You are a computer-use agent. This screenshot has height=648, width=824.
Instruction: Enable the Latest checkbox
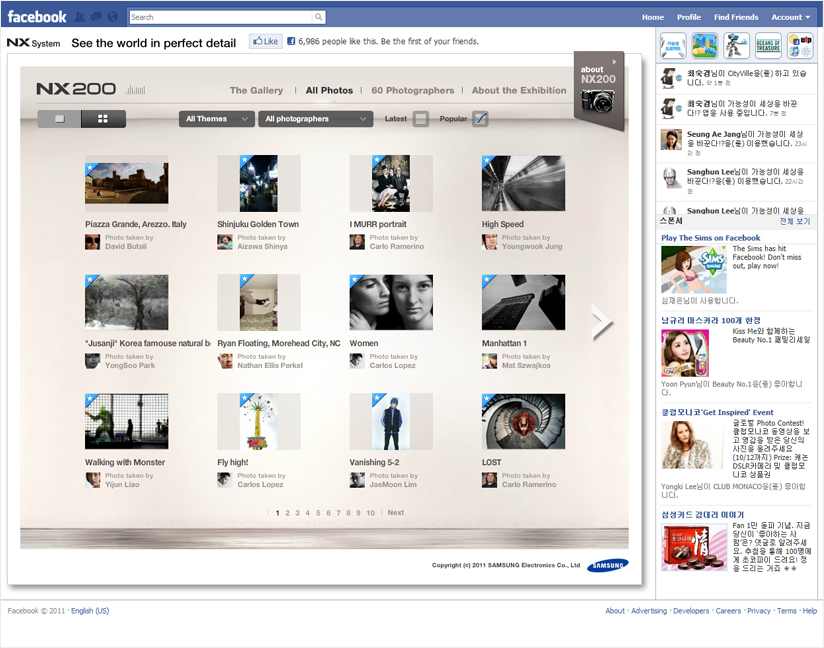420,119
